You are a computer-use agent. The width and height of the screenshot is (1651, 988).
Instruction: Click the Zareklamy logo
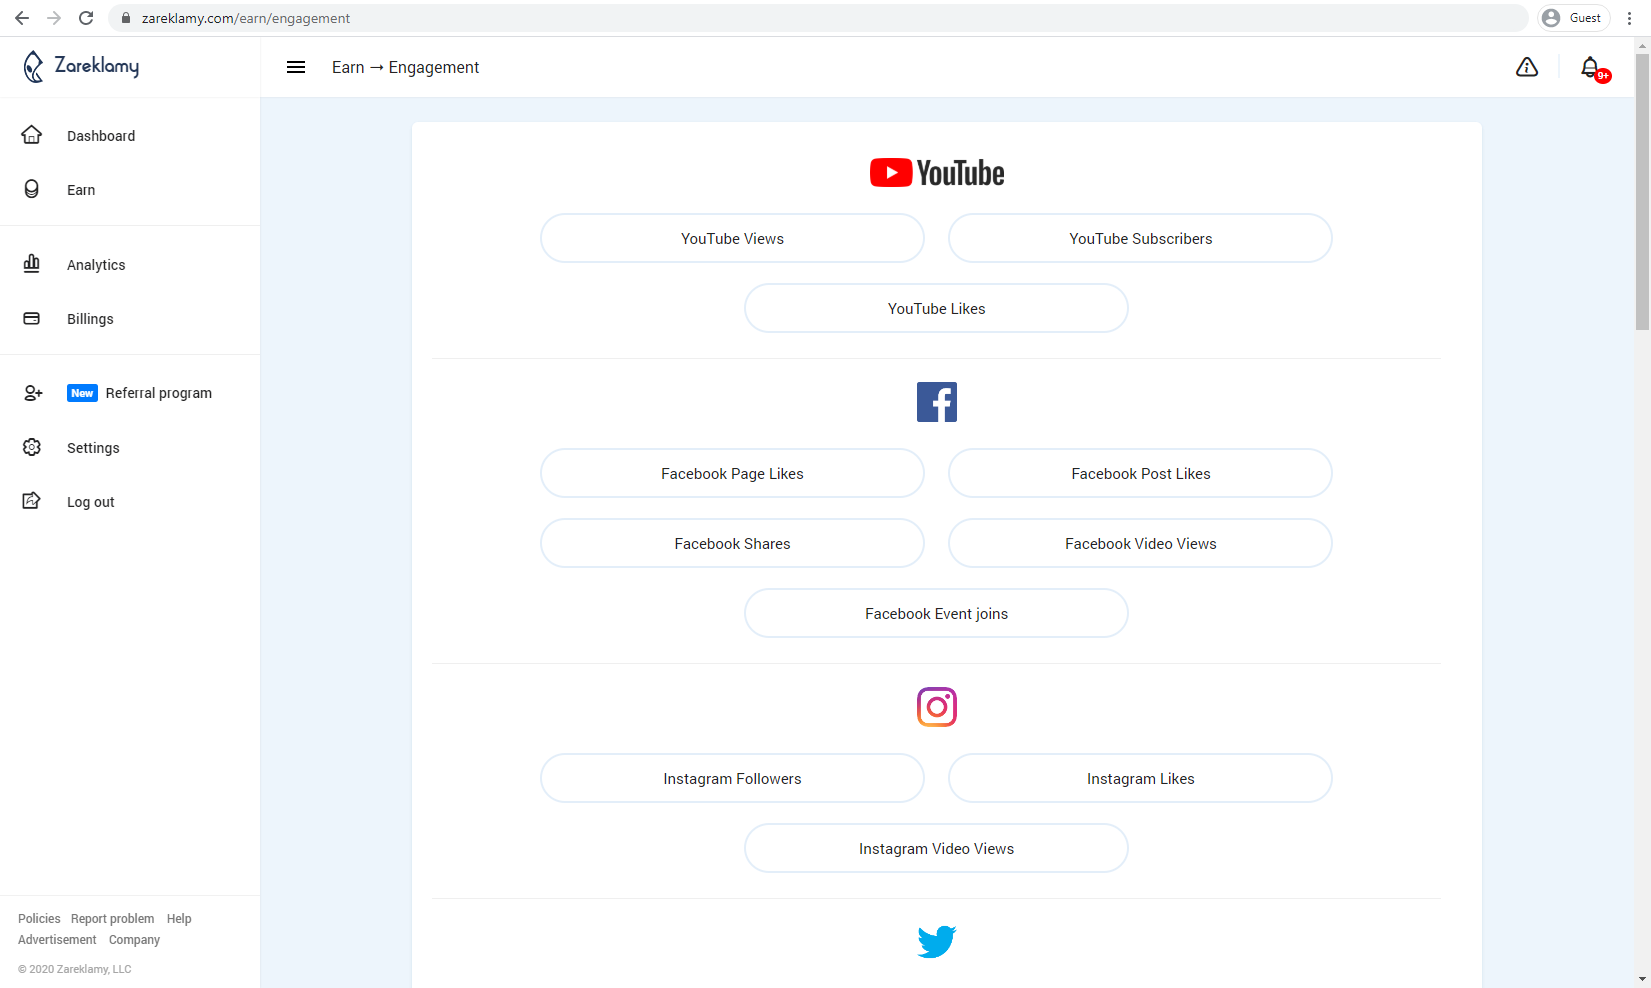81,66
